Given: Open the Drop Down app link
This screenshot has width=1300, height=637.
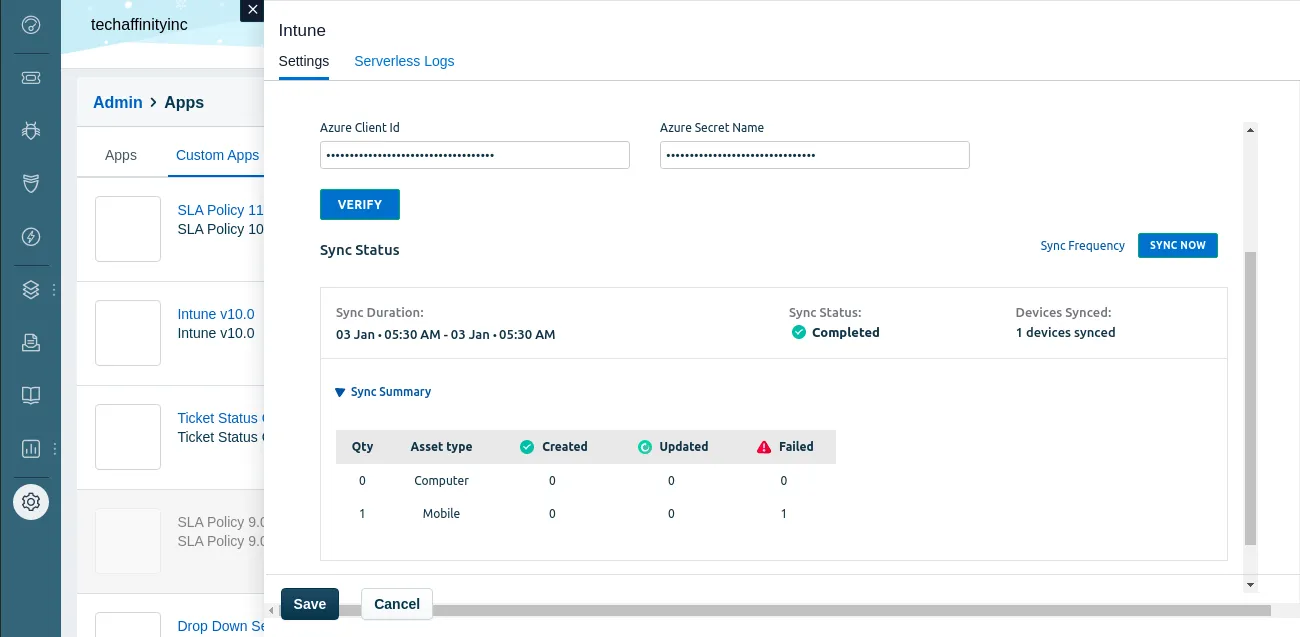Looking at the screenshot, I should tap(220, 626).
